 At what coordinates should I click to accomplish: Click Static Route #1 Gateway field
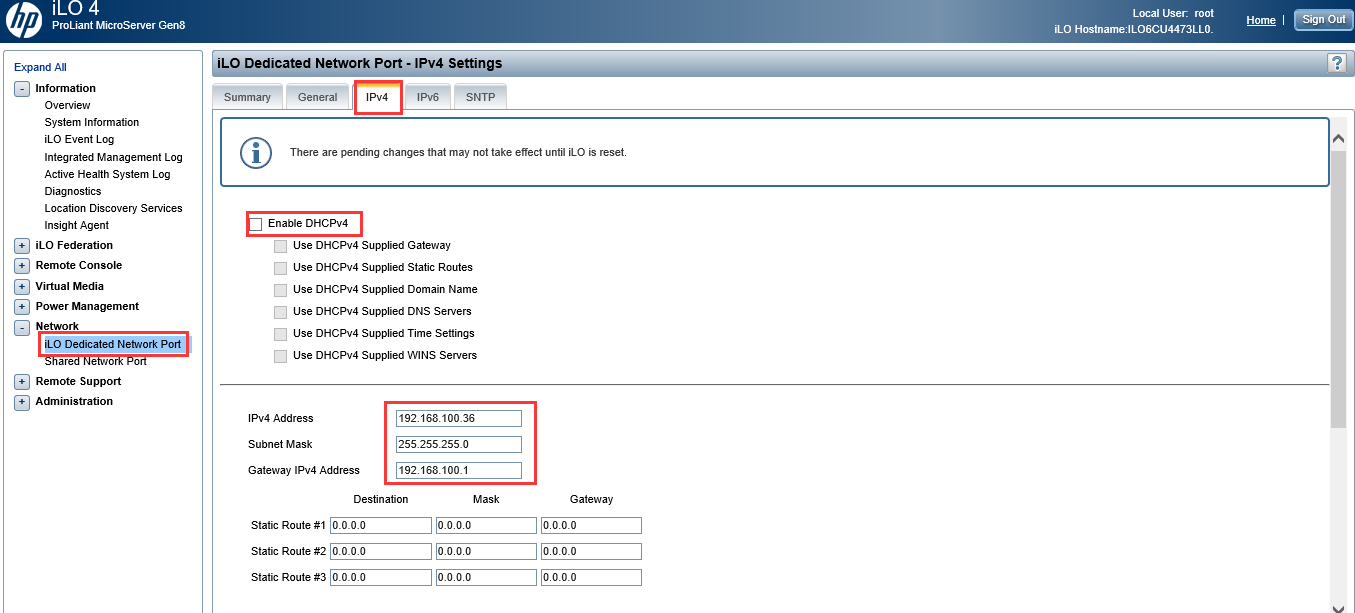(x=591, y=525)
